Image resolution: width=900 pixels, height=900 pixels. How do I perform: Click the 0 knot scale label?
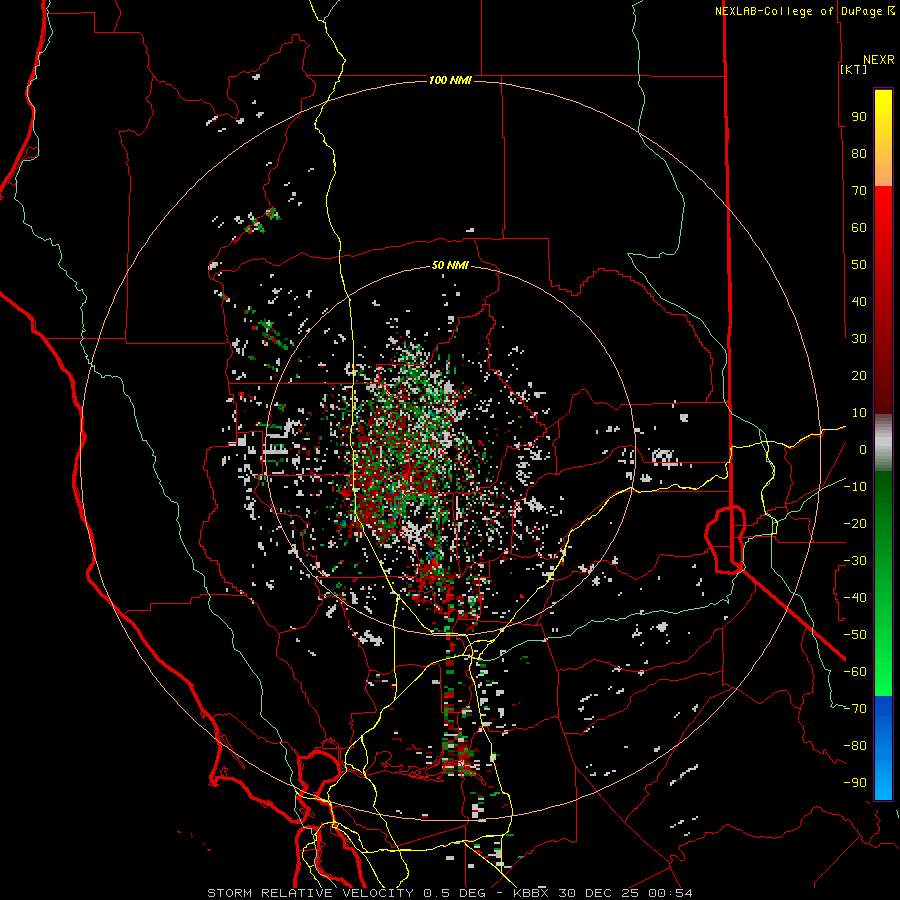pyautogui.click(x=863, y=450)
